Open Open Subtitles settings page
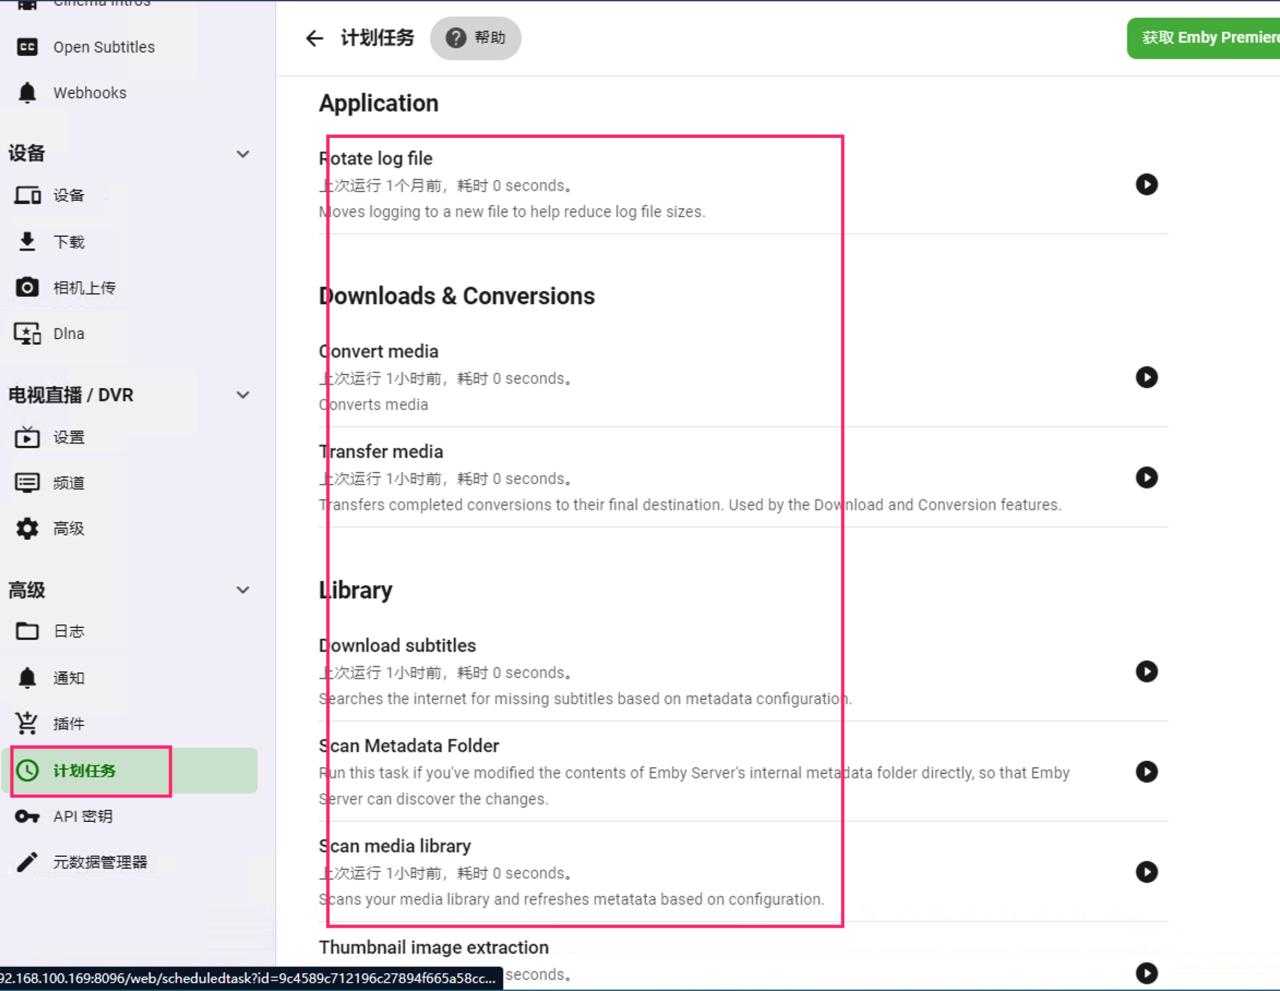The height and width of the screenshot is (991, 1280). click(x=103, y=47)
